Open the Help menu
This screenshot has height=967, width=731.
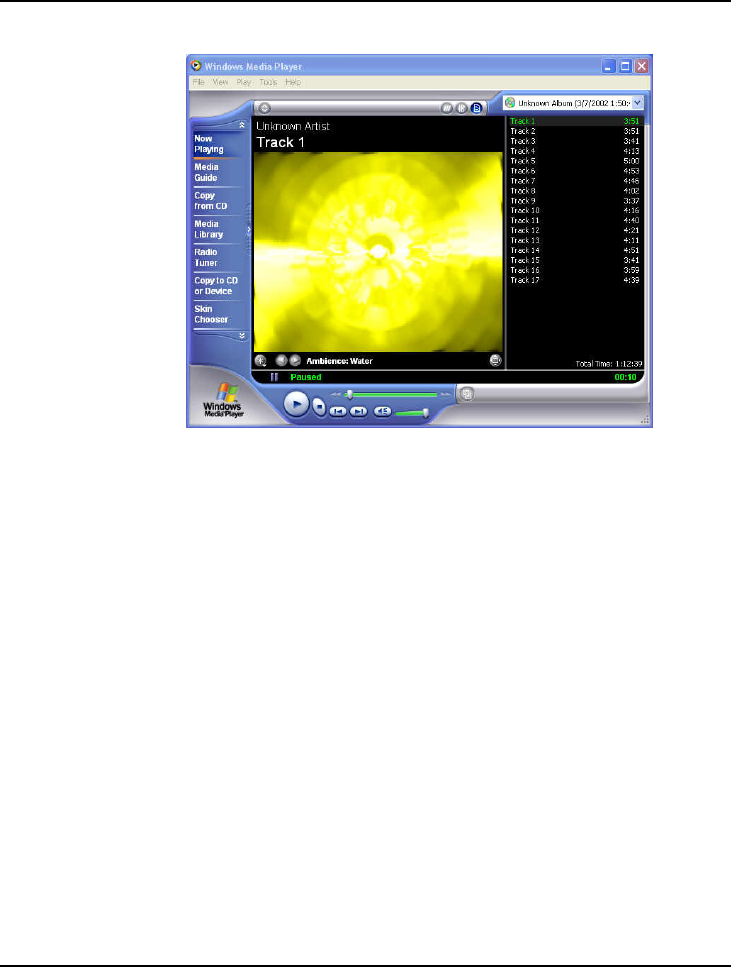[x=293, y=82]
